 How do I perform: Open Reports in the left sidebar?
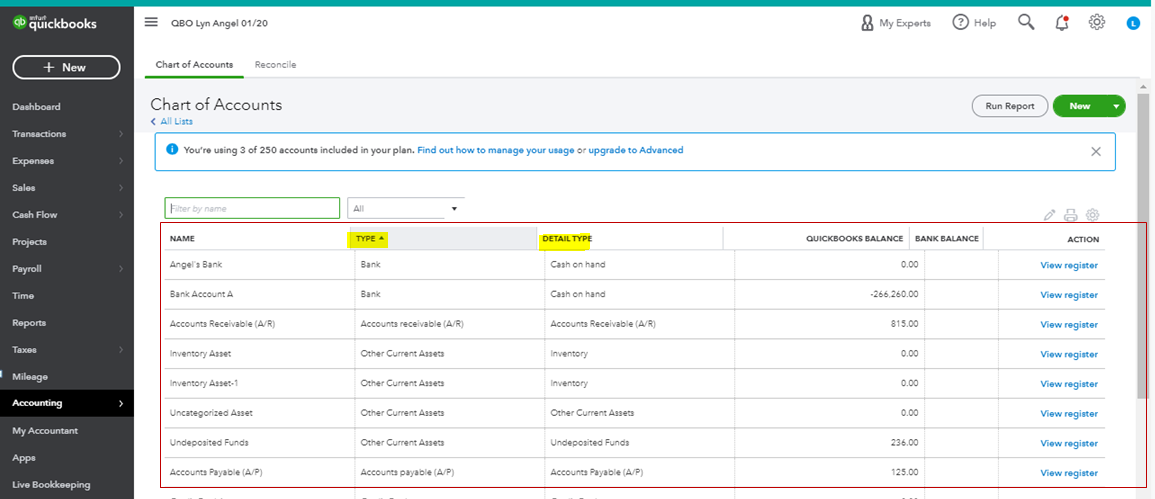pyautogui.click(x=29, y=322)
